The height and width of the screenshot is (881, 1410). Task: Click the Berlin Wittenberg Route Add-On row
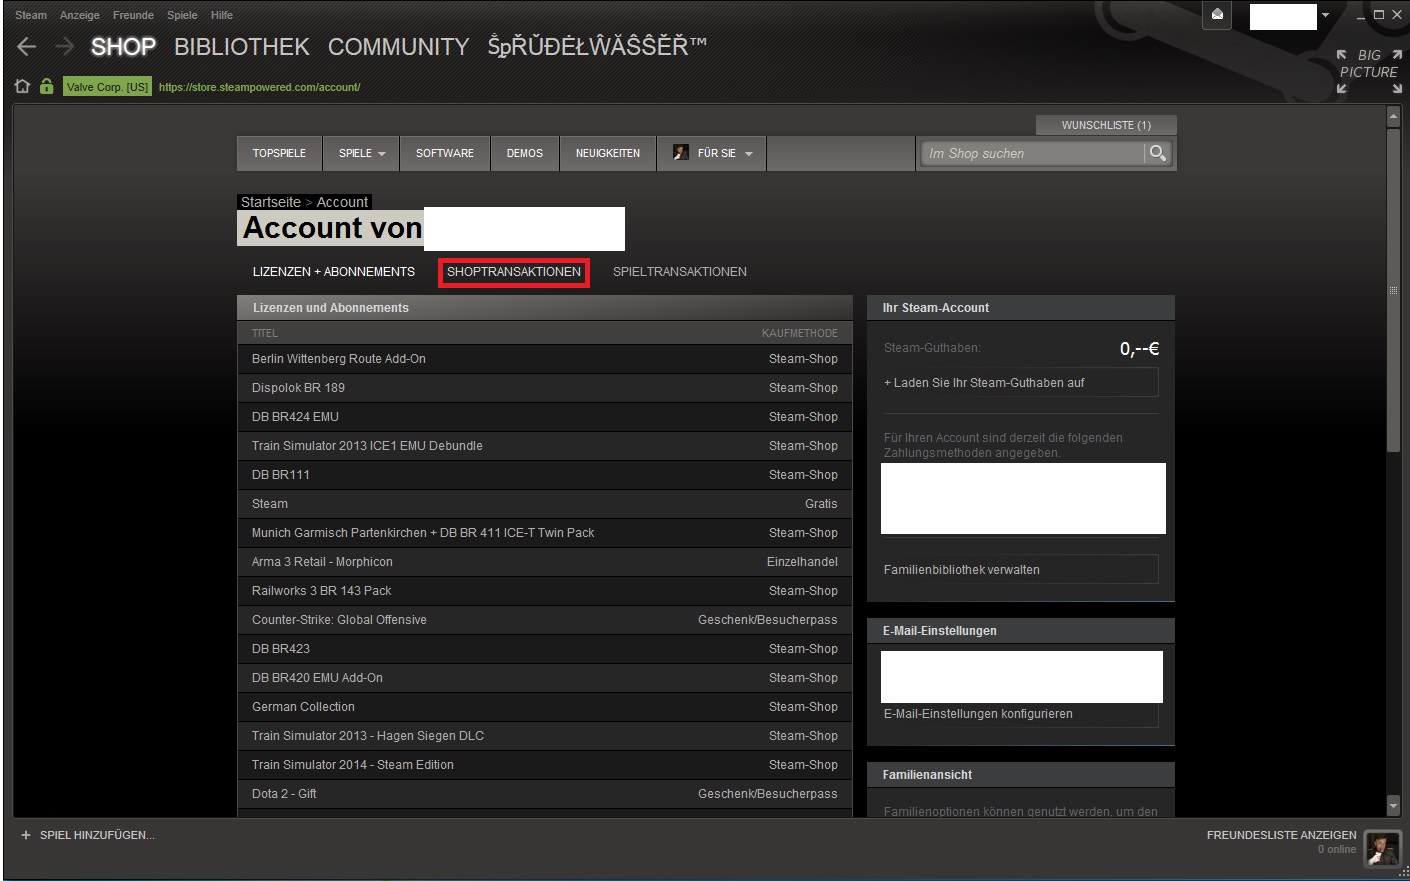[545, 359]
